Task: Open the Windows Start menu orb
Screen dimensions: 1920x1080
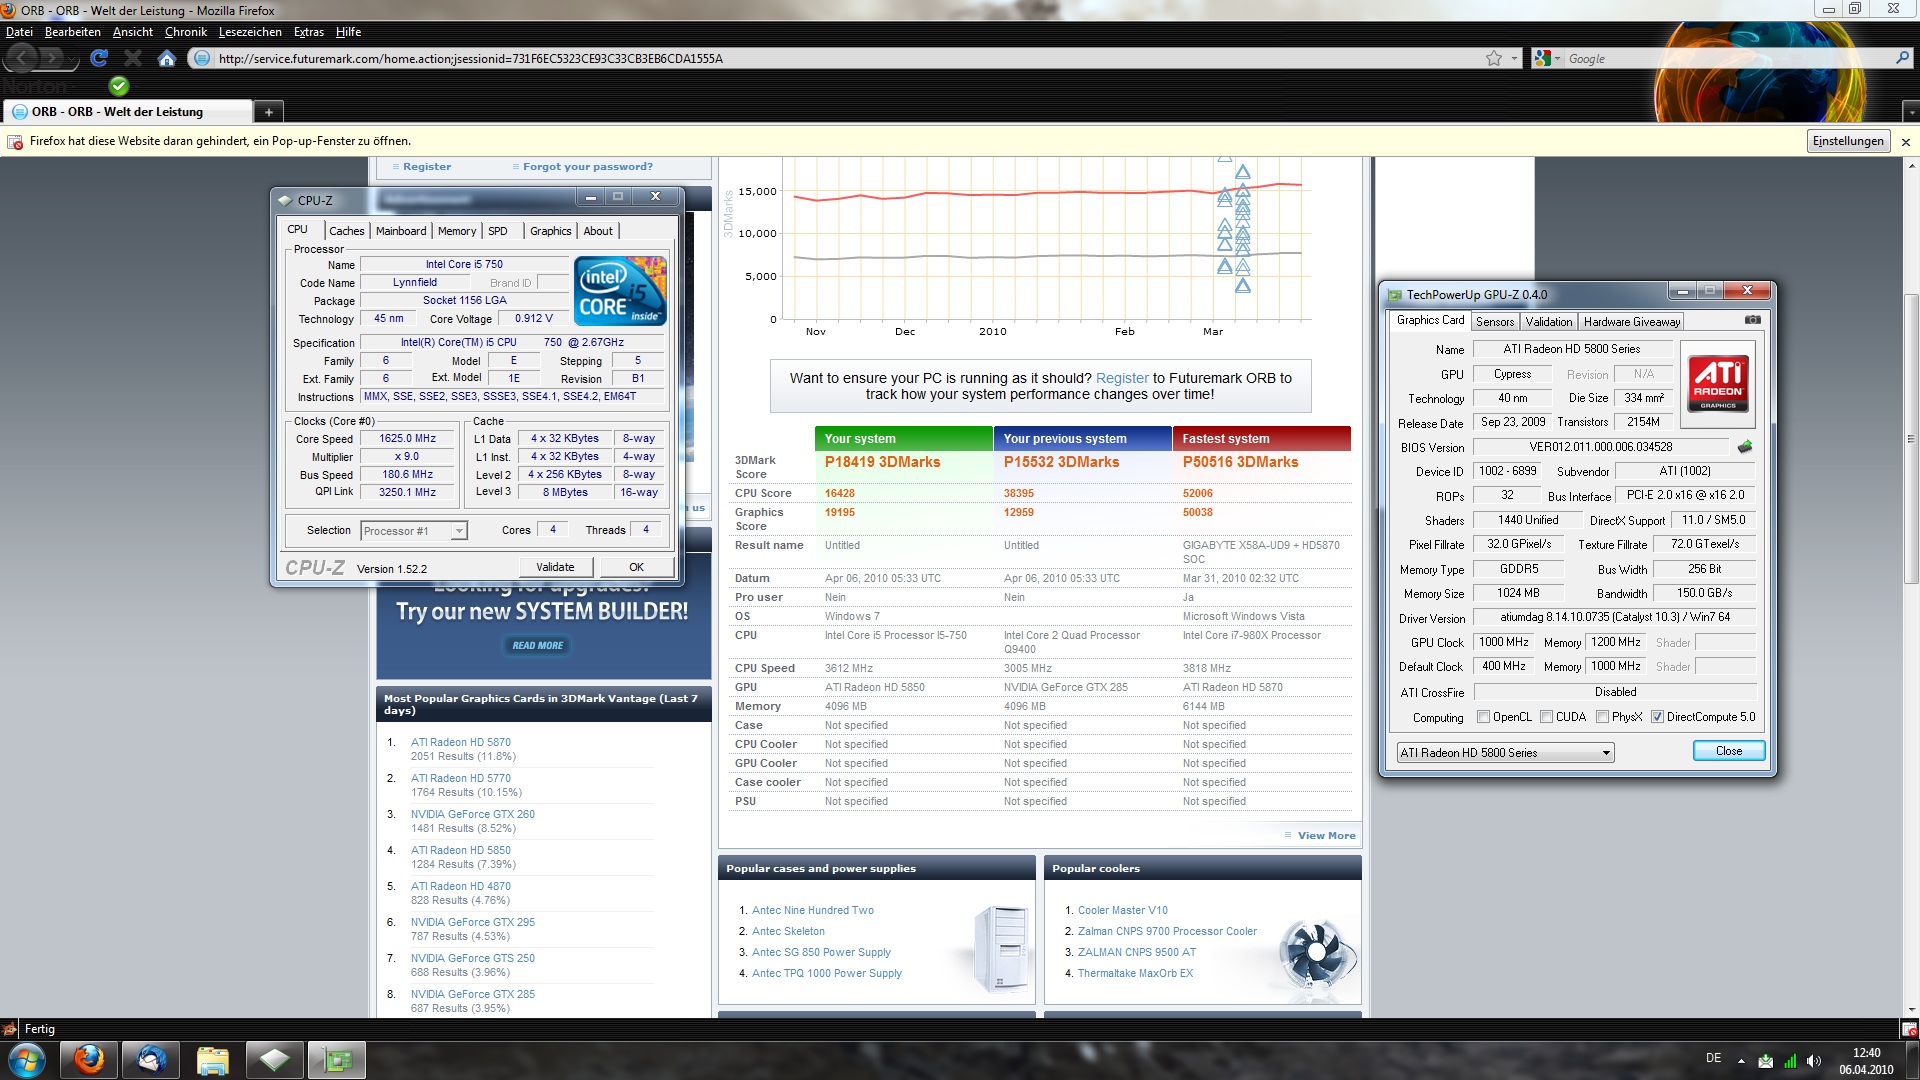Action: pos(26,1059)
